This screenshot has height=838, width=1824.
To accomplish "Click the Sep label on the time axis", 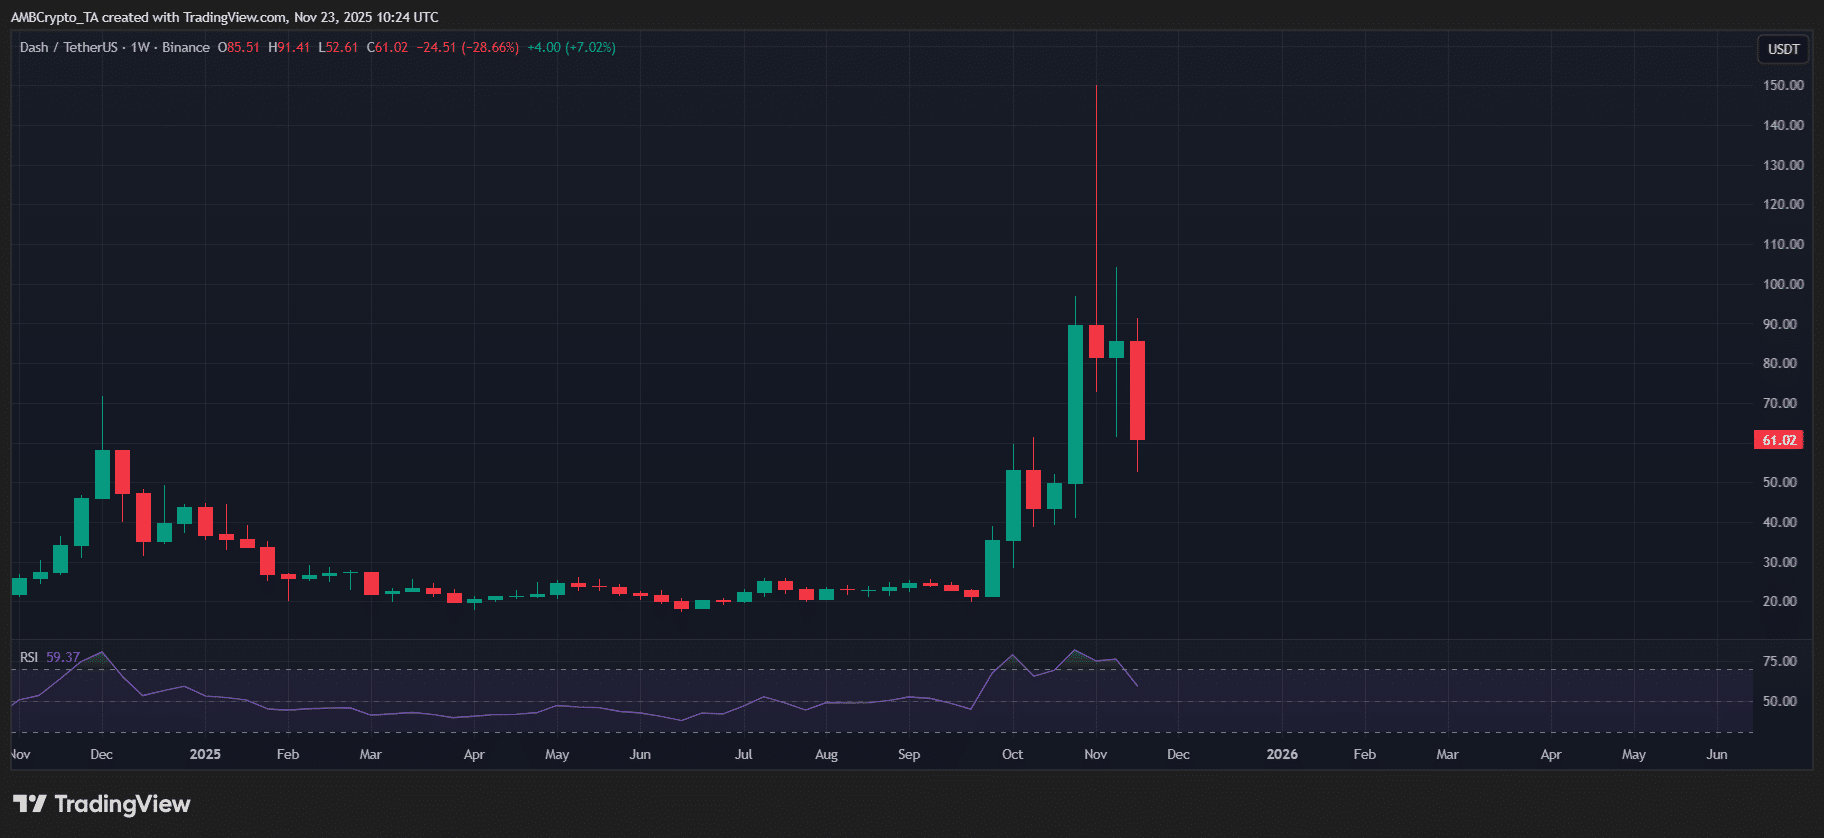I will (908, 754).
